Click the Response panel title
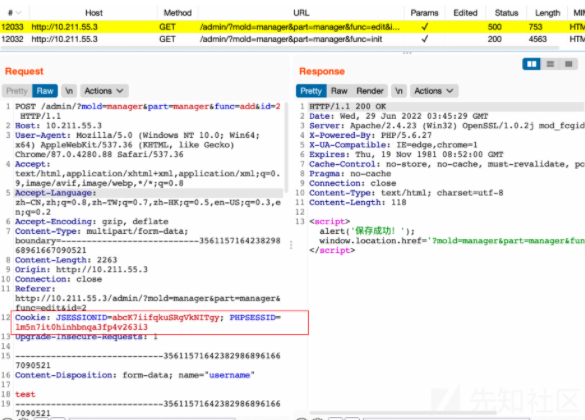The height and width of the screenshot is (420, 585). coord(322,71)
